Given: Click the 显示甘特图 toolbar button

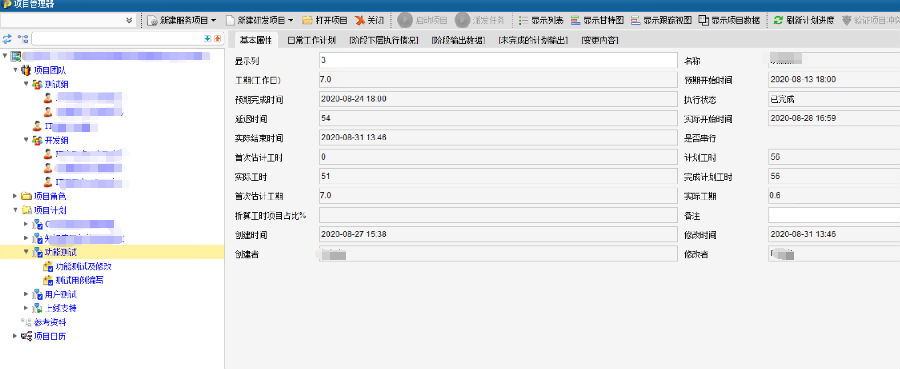Looking at the screenshot, I should [598, 20].
